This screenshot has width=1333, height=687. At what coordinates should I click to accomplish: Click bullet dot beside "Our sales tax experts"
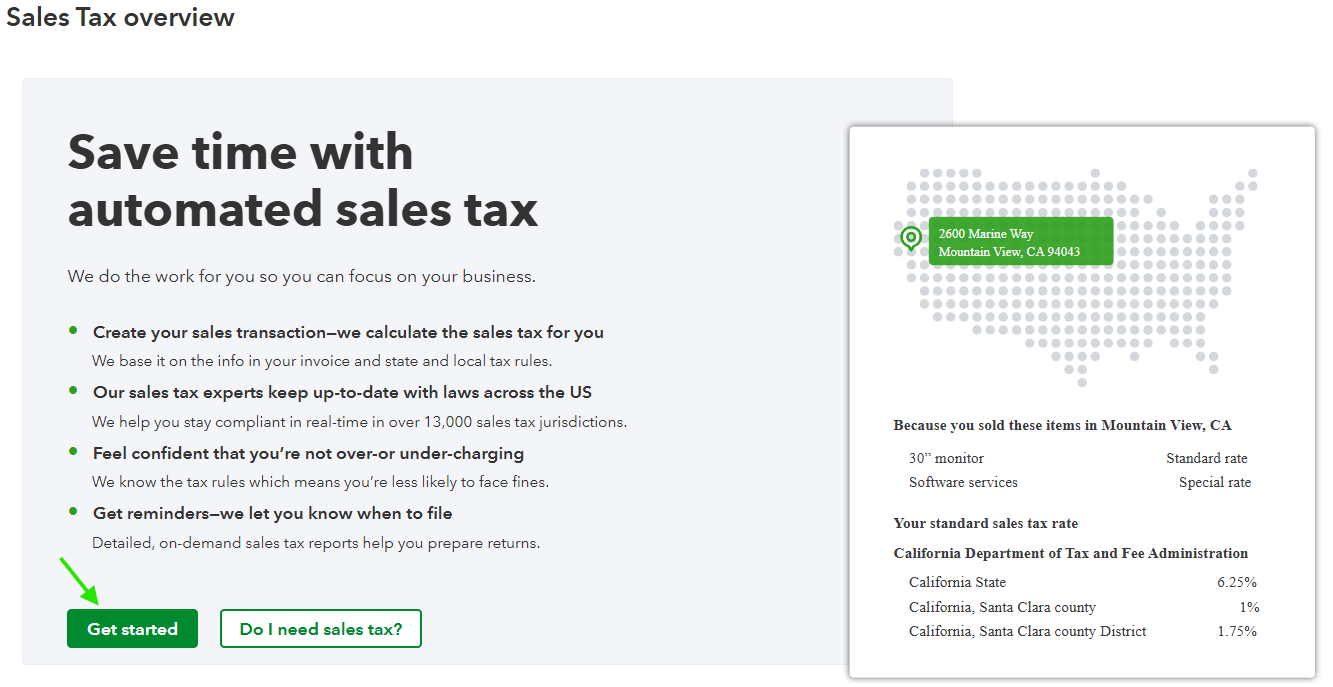click(x=73, y=390)
